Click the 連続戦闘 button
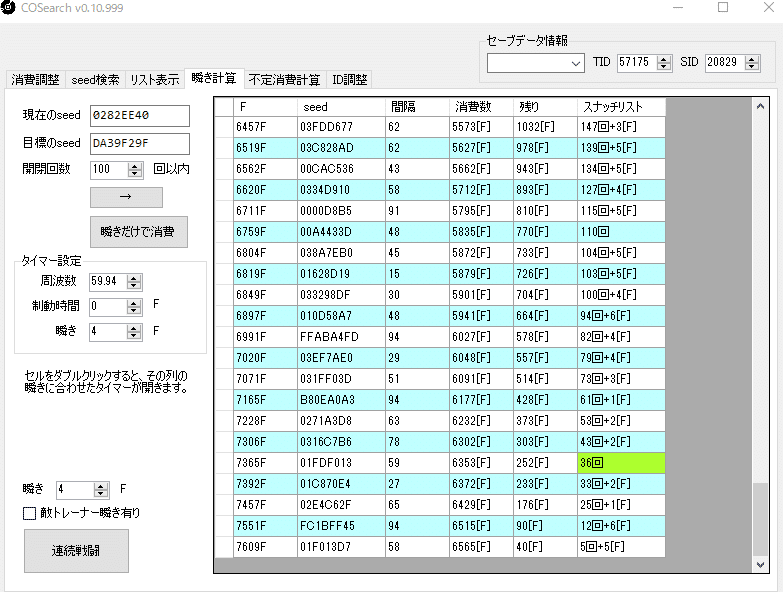Screen dimensions: 783x592 tap(76, 551)
